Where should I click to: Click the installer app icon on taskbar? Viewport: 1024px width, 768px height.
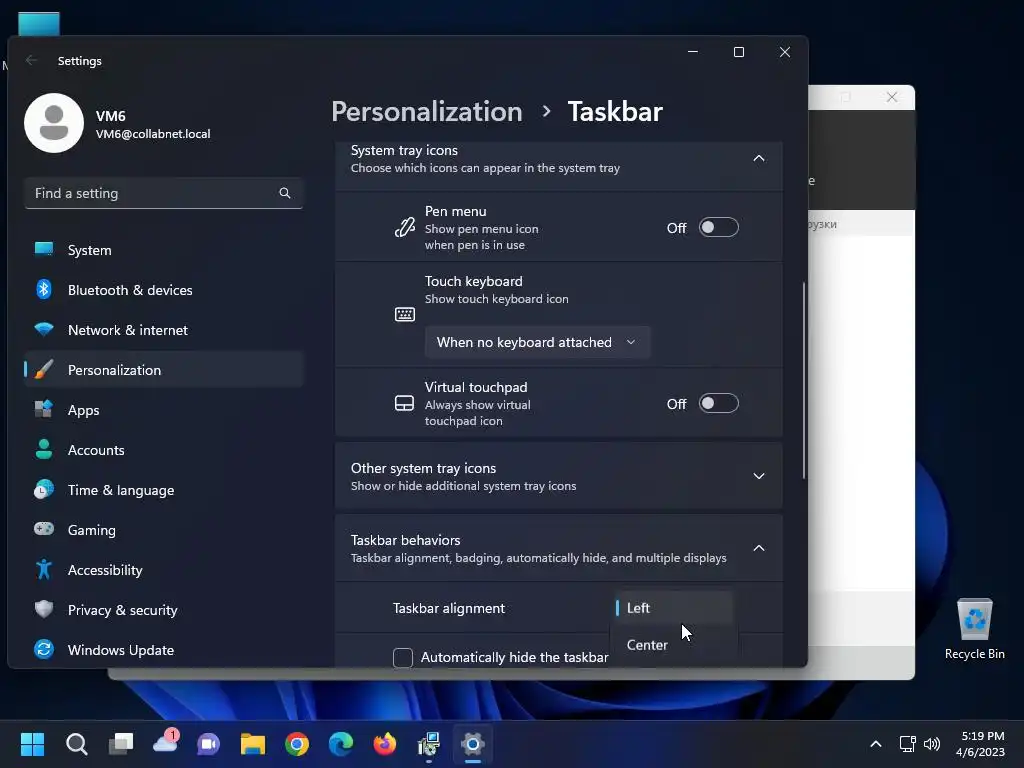[x=429, y=744]
